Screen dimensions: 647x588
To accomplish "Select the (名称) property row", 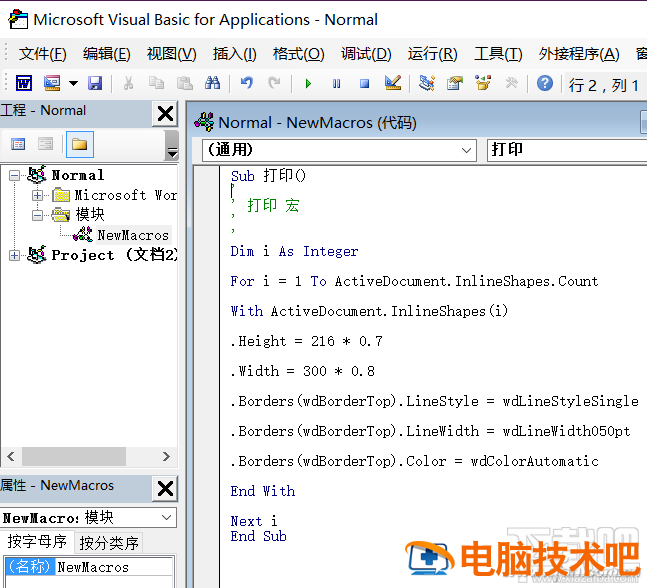I will 30,567.
